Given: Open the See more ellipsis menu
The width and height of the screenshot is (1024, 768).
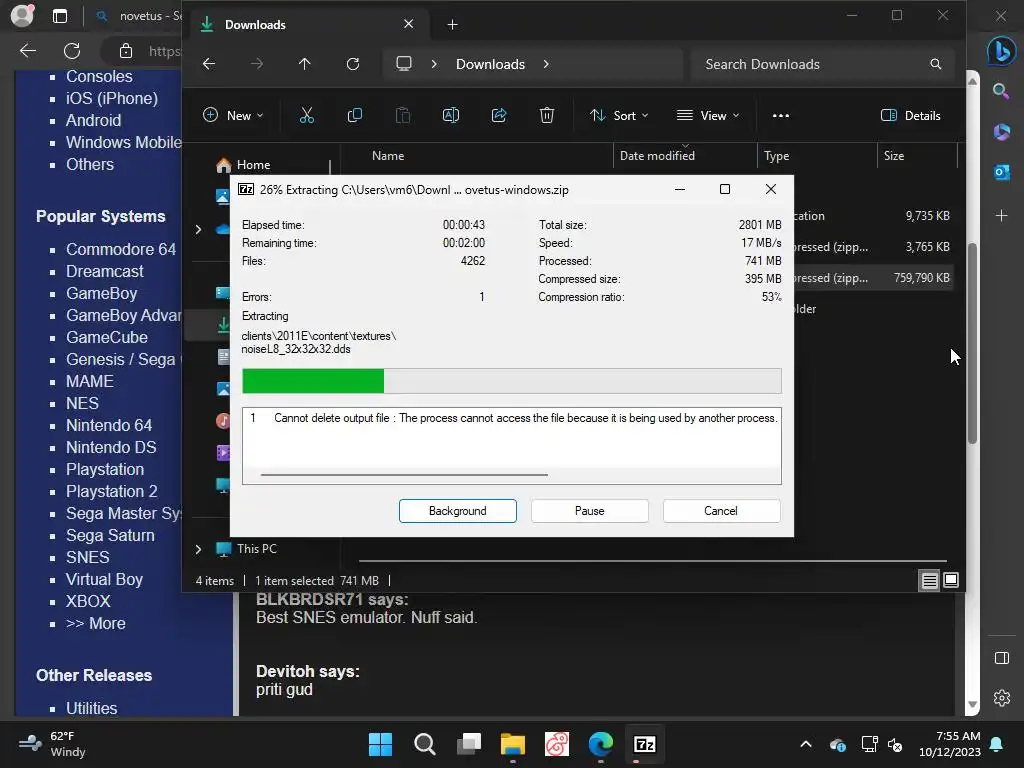Looking at the screenshot, I should coord(780,116).
